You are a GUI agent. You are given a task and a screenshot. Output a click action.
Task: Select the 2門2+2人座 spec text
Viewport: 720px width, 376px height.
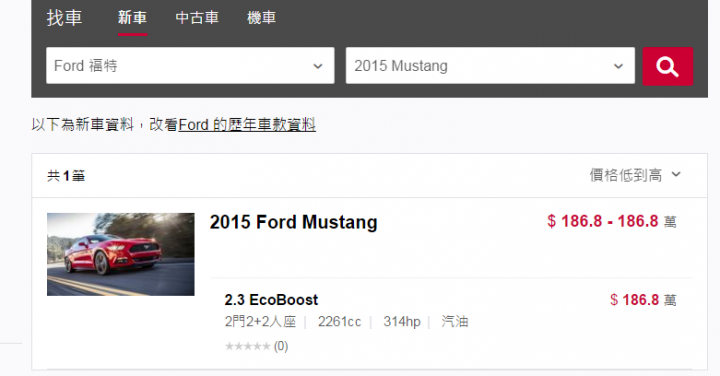tap(260, 322)
